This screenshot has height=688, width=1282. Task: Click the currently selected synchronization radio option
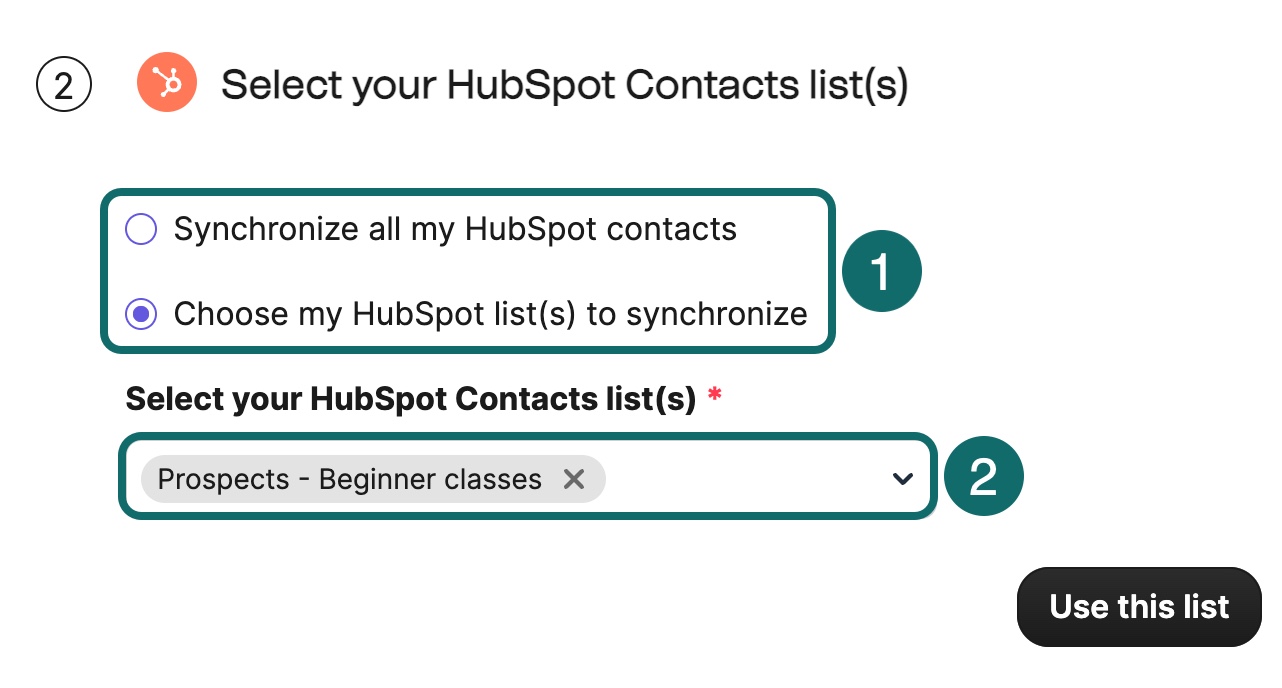pyautogui.click(x=141, y=314)
